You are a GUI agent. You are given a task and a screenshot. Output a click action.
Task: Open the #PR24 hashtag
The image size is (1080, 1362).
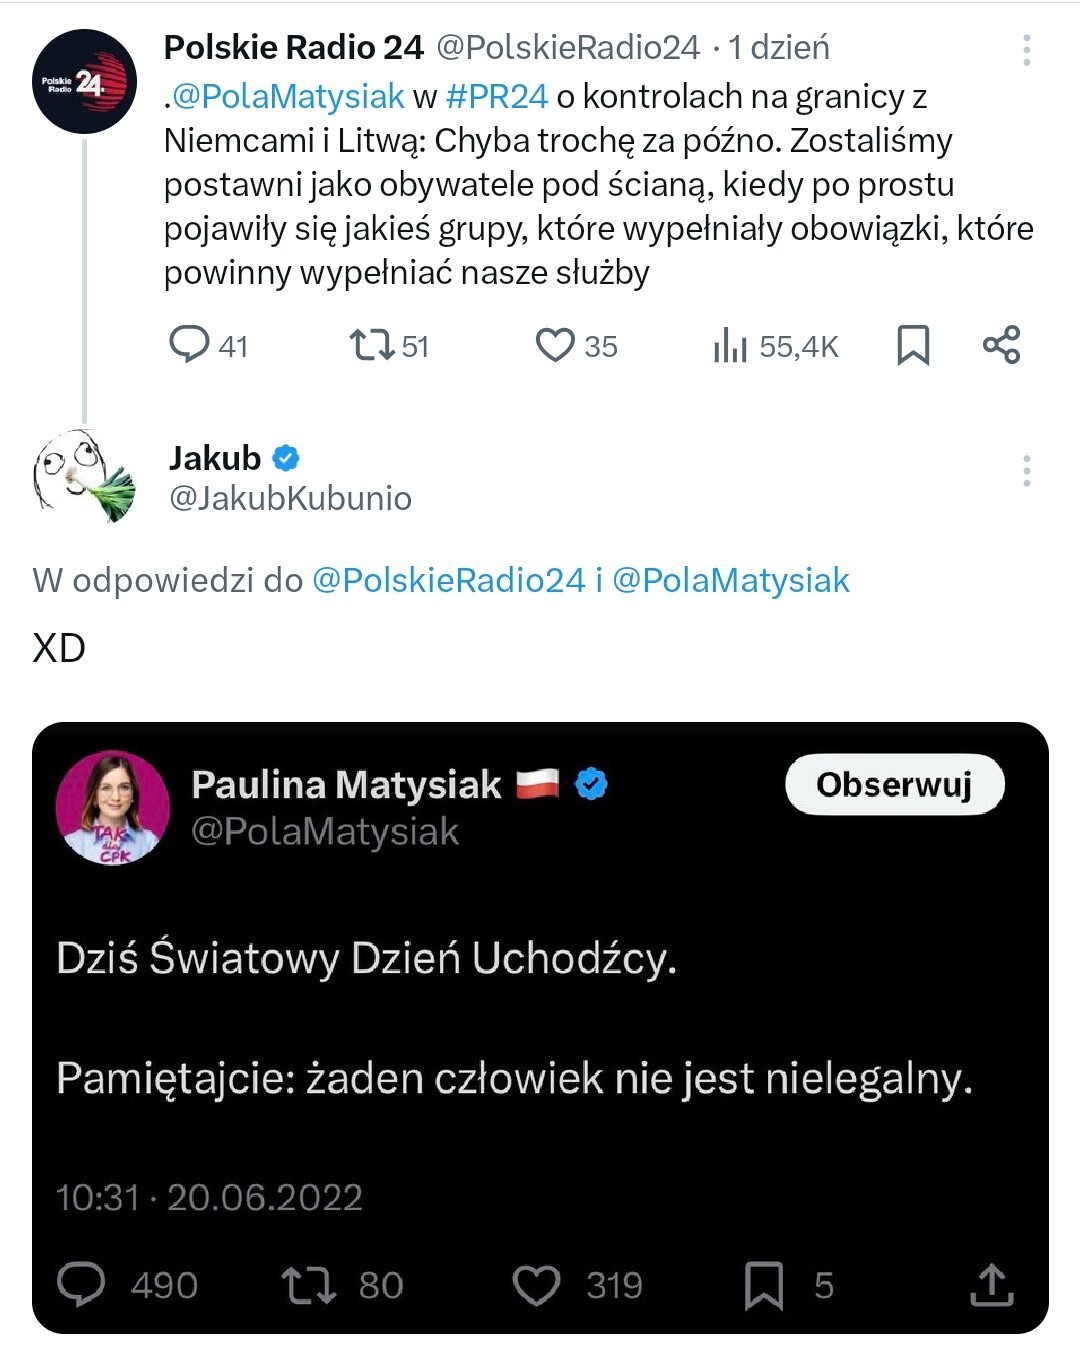click(x=497, y=96)
